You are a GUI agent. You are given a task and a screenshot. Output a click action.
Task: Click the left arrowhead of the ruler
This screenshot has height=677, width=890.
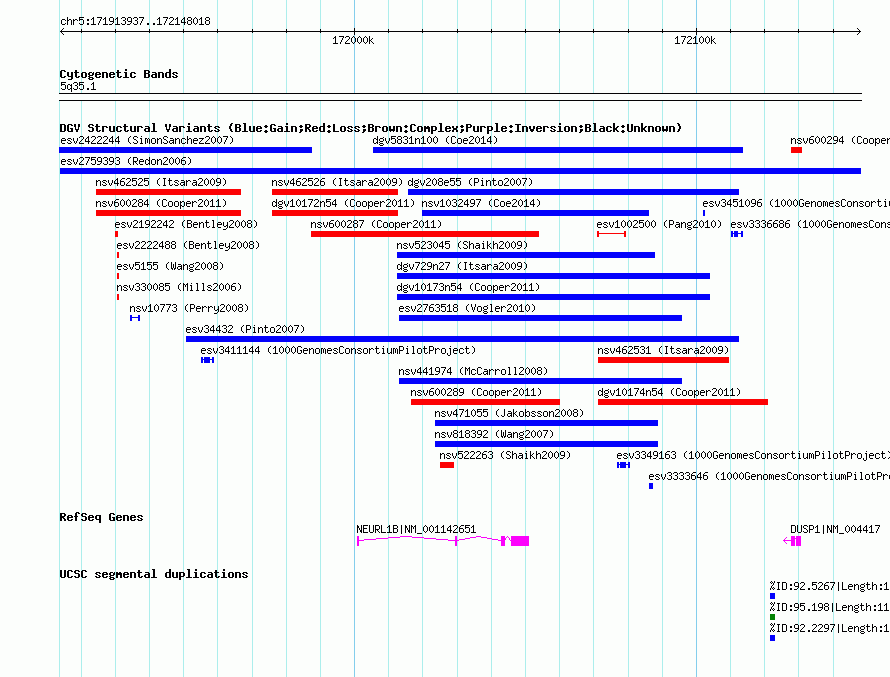click(62, 32)
